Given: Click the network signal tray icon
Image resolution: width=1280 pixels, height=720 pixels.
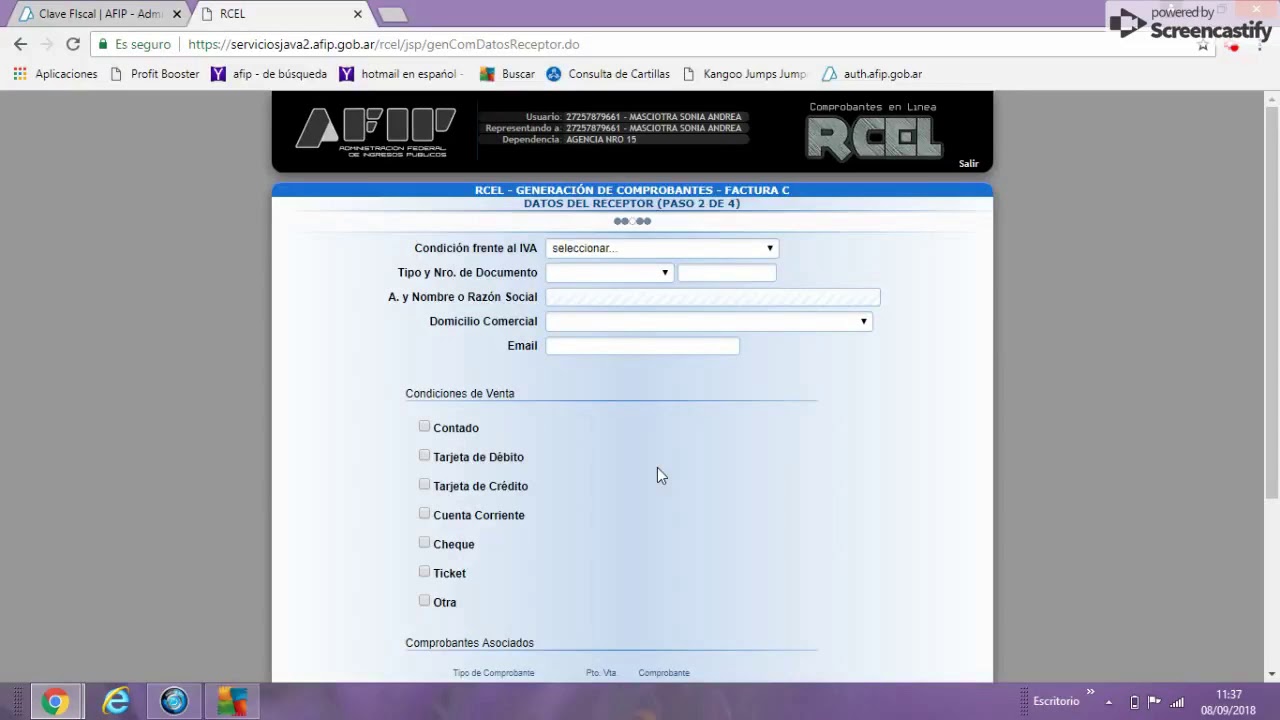Looking at the screenshot, I should click(x=1178, y=702).
